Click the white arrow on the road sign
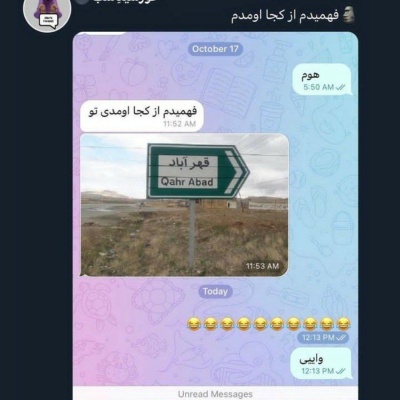400x400 pixels. [234, 172]
